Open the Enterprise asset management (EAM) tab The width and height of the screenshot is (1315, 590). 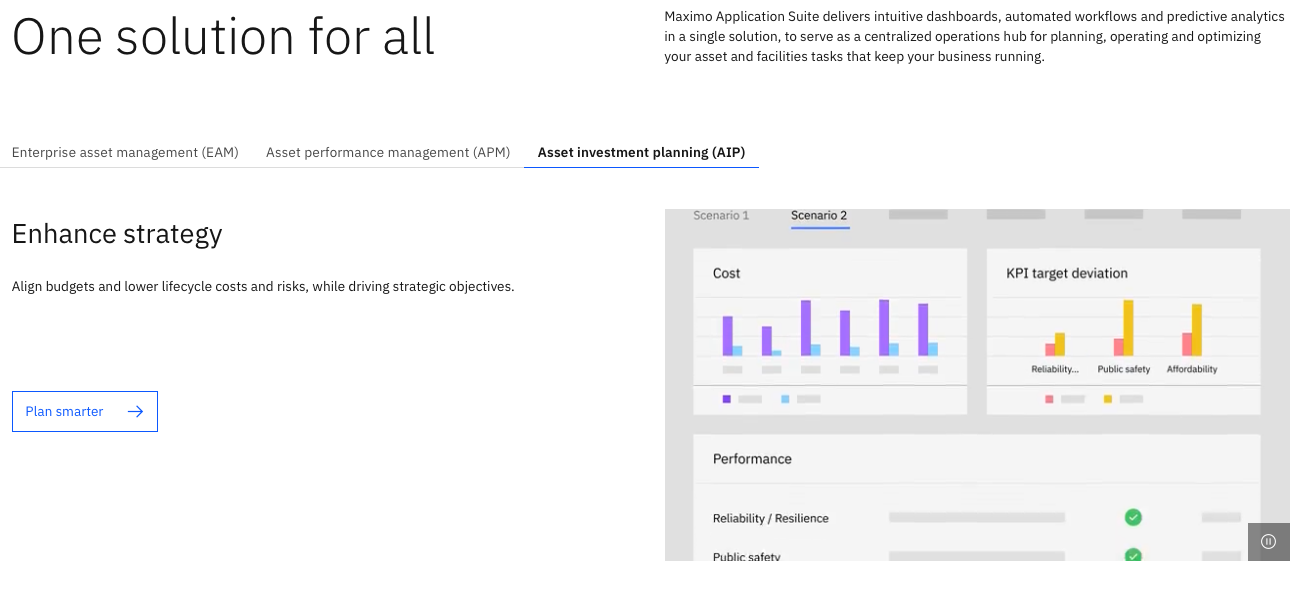125,152
